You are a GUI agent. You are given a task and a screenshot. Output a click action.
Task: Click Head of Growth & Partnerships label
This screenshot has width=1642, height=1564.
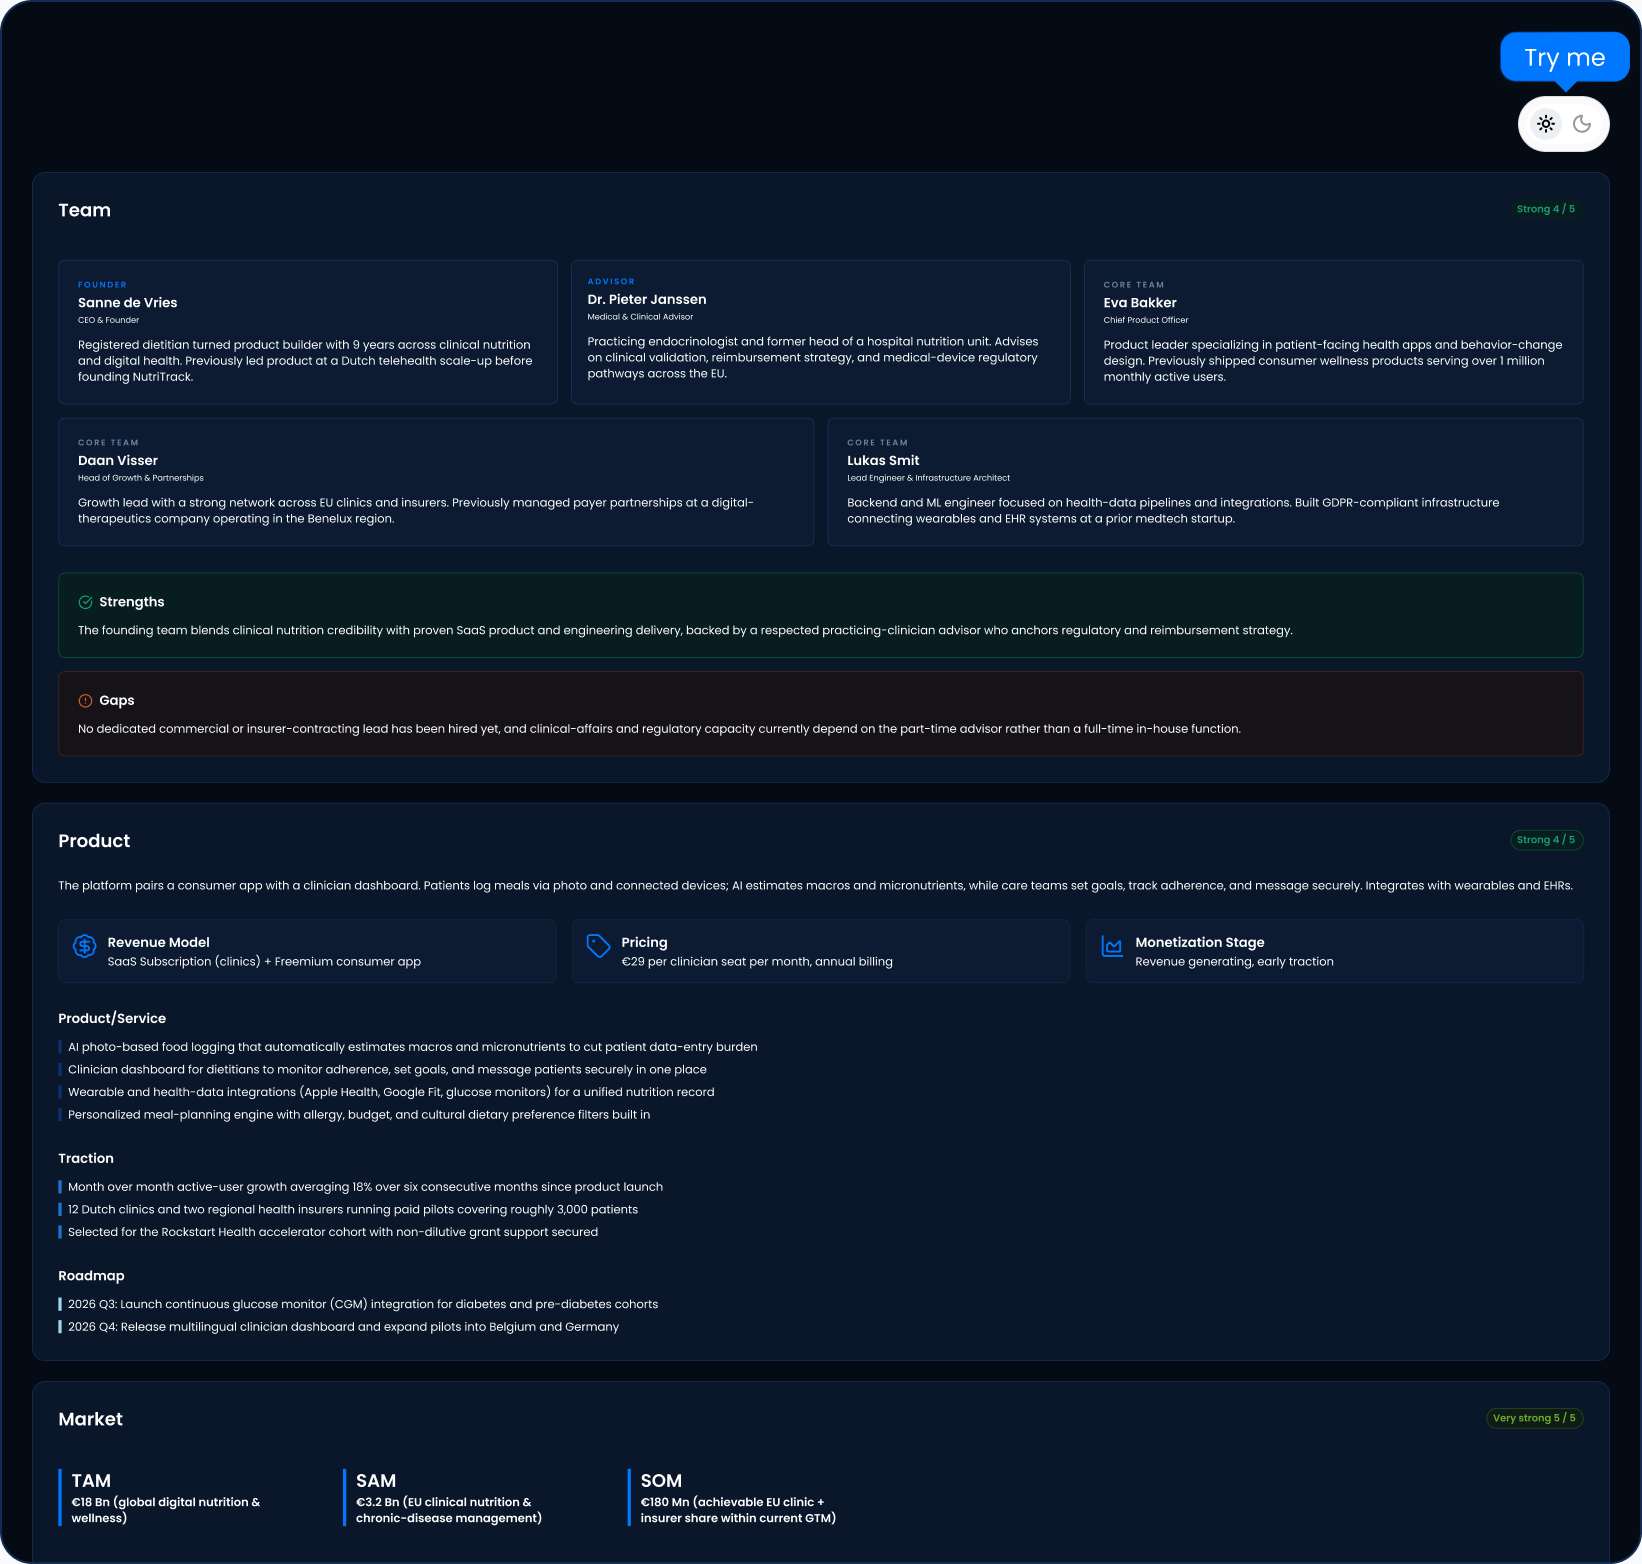pyautogui.click(x=141, y=478)
